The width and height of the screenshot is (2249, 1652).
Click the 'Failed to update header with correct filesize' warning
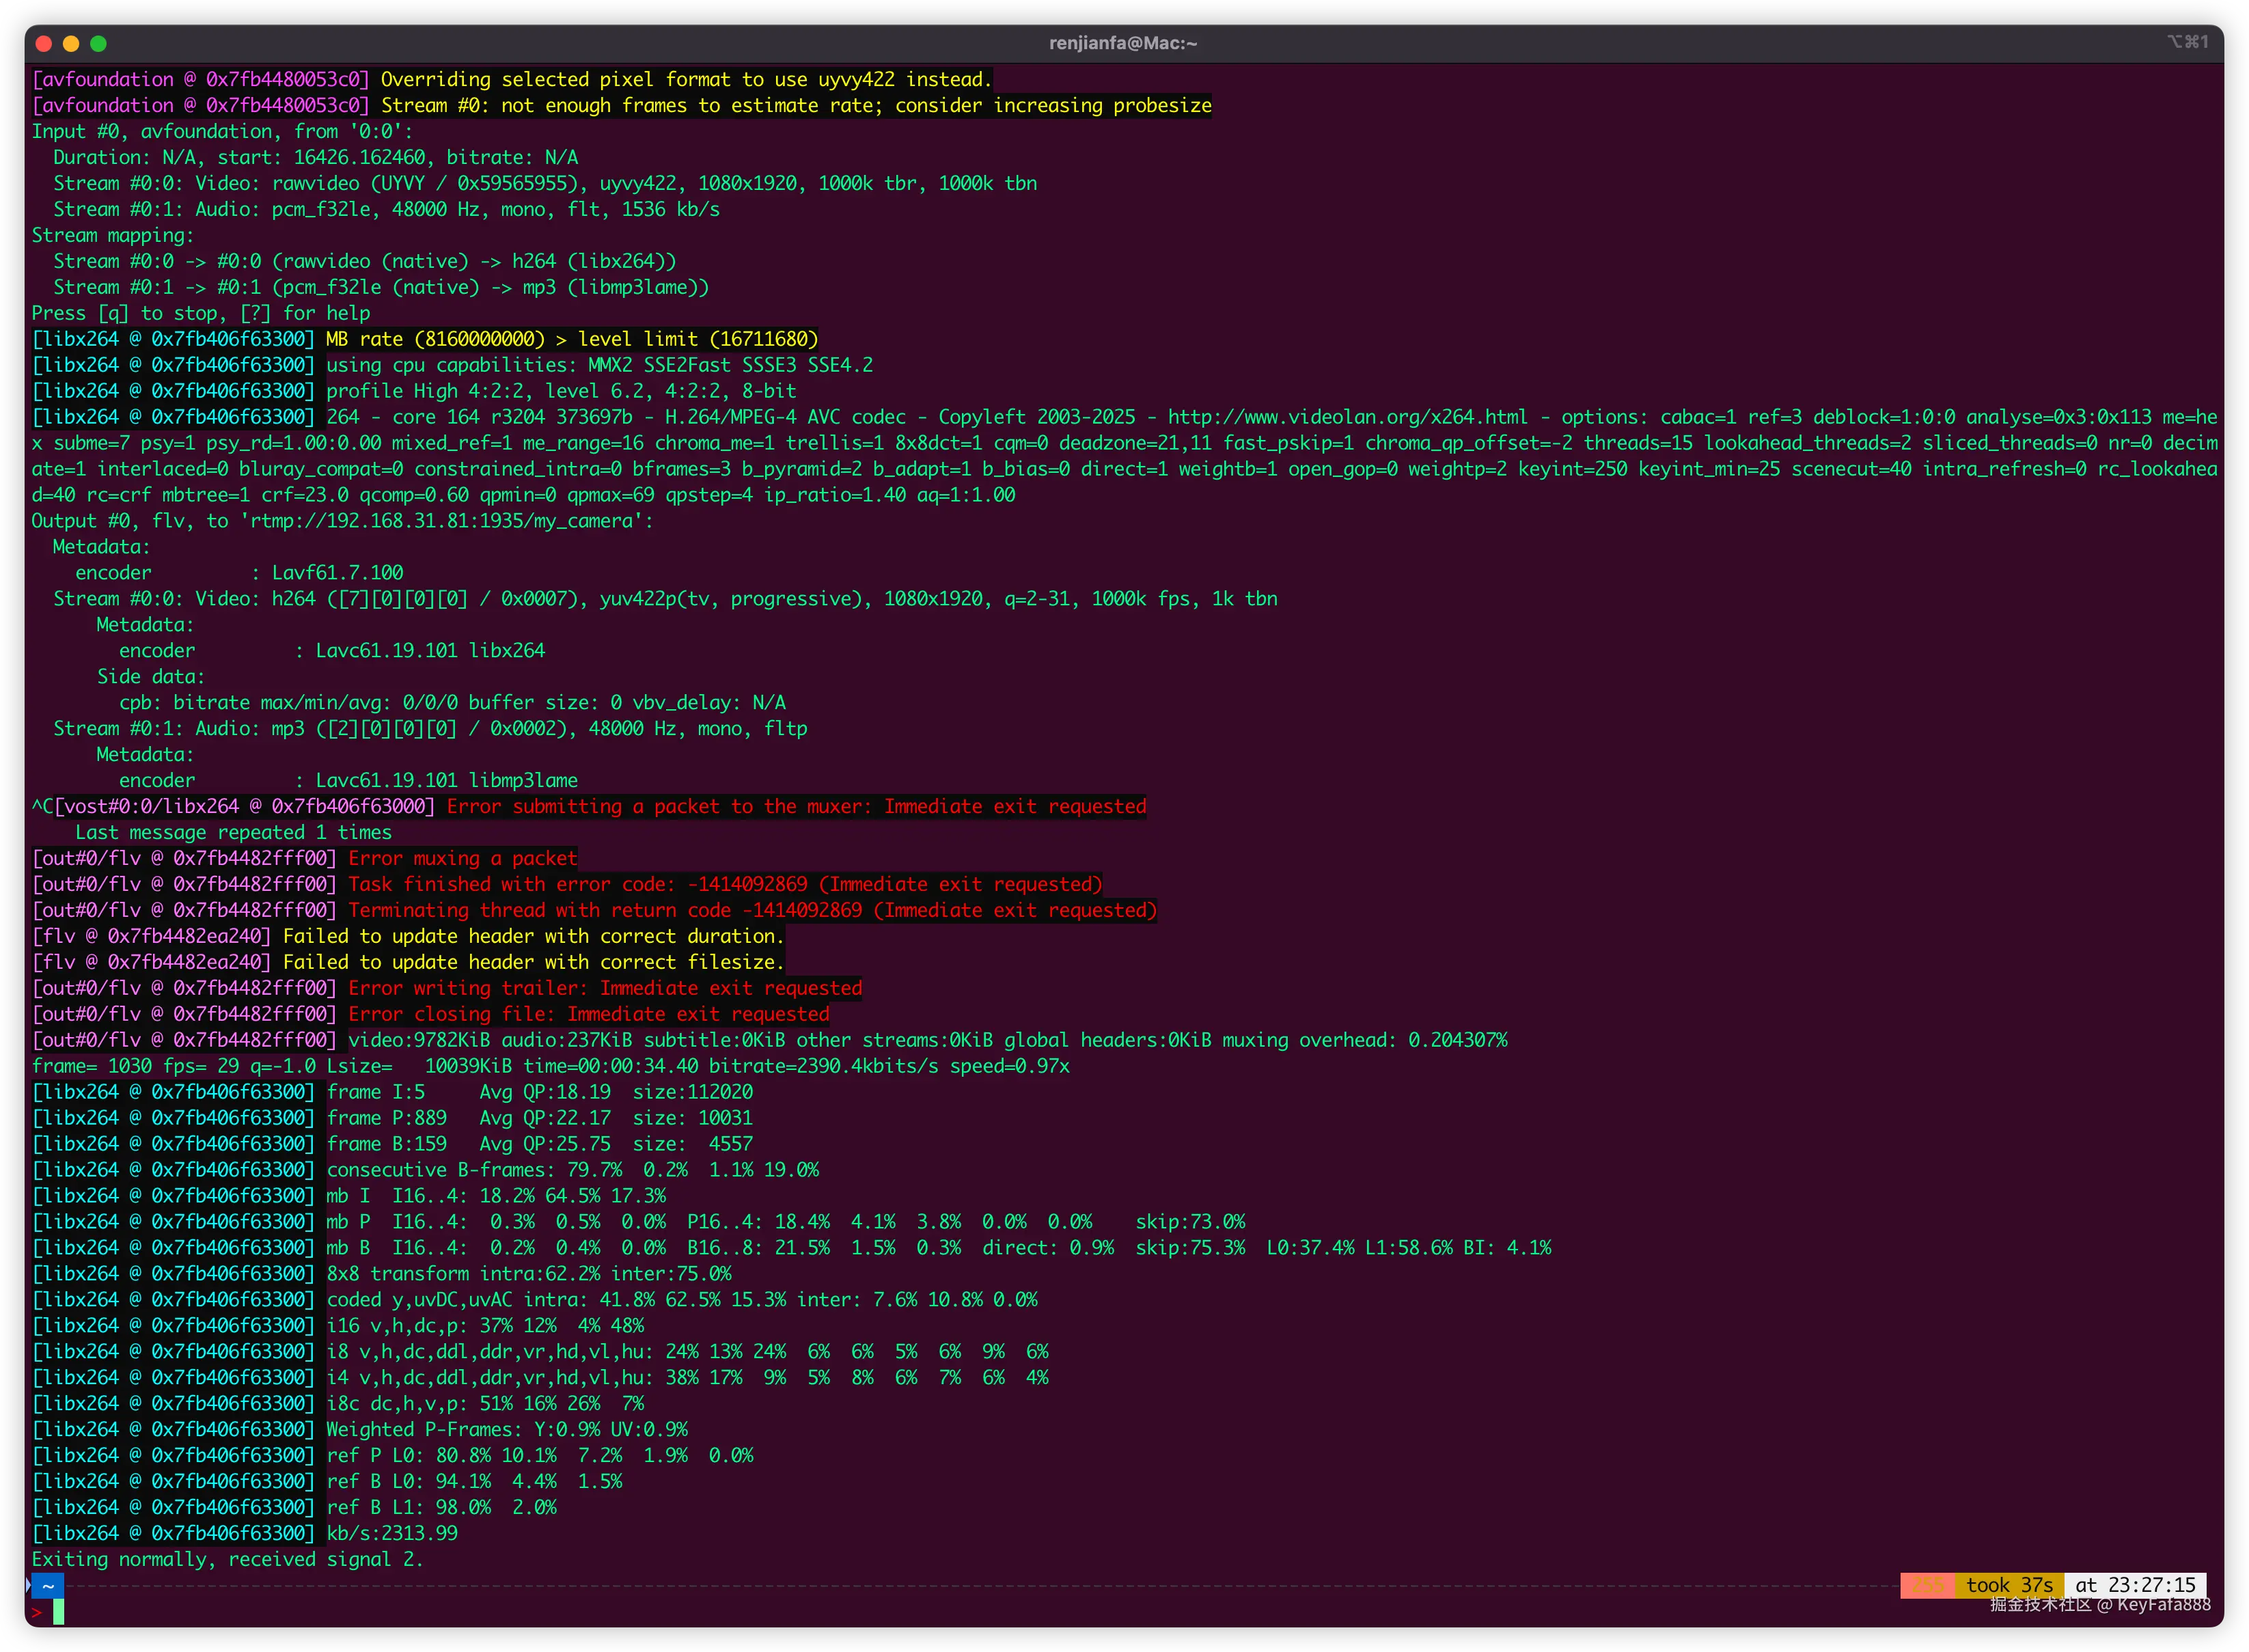(533, 962)
